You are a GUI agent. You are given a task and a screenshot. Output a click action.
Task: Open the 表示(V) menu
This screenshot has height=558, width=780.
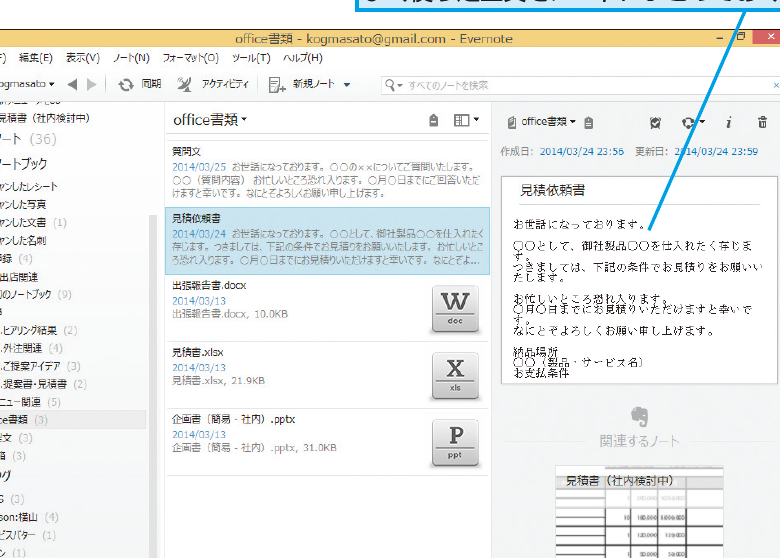83,58
